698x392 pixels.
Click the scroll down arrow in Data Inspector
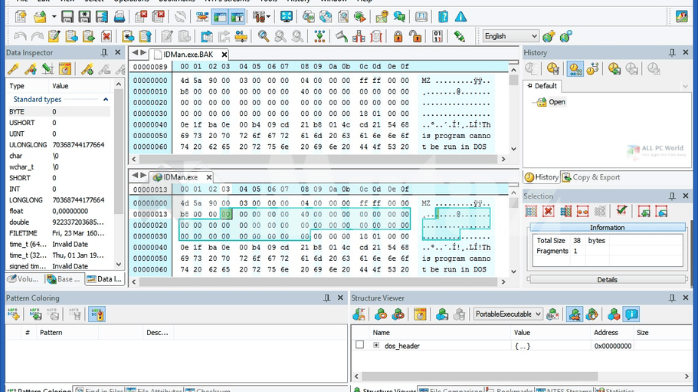pyautogui.click(x=118, y=264)
